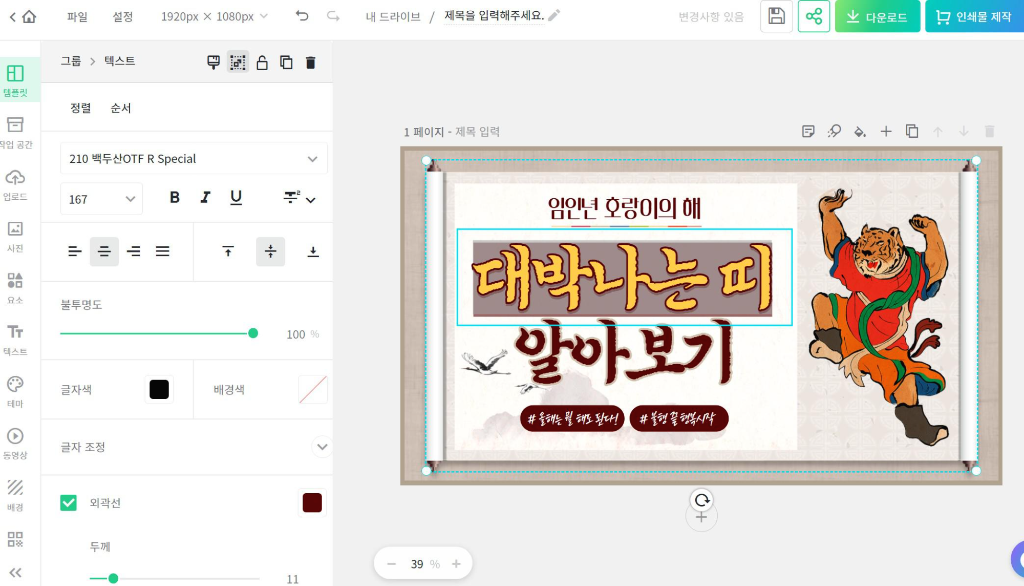Viewport: 1024px width, 586px height.
Task: Open the page memo icon
Action: (808, 131)
